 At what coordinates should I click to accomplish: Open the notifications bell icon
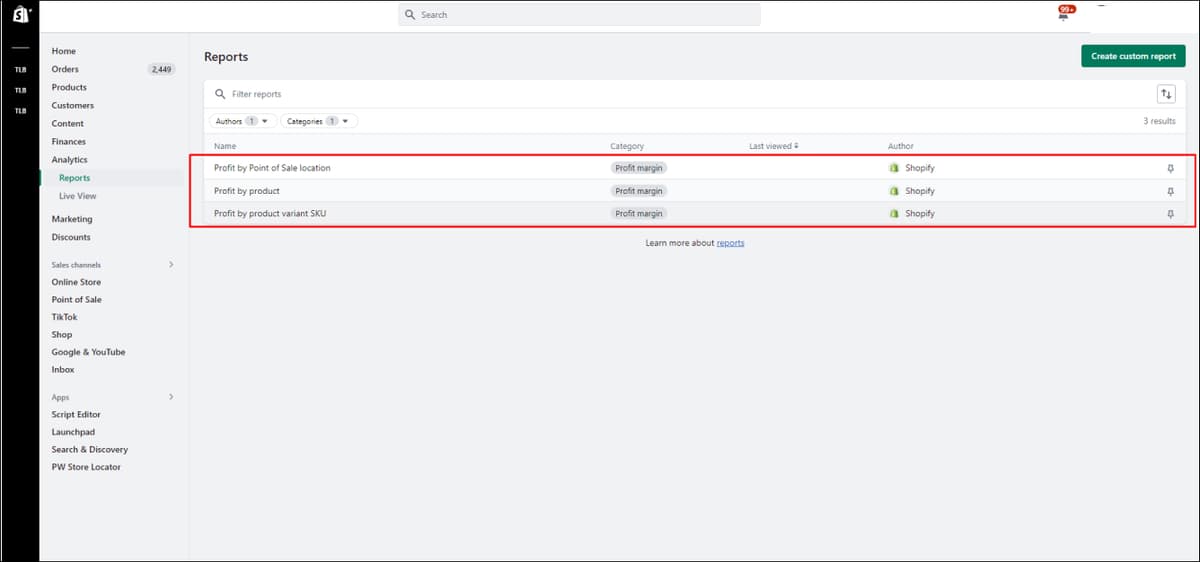[1063, 15]
